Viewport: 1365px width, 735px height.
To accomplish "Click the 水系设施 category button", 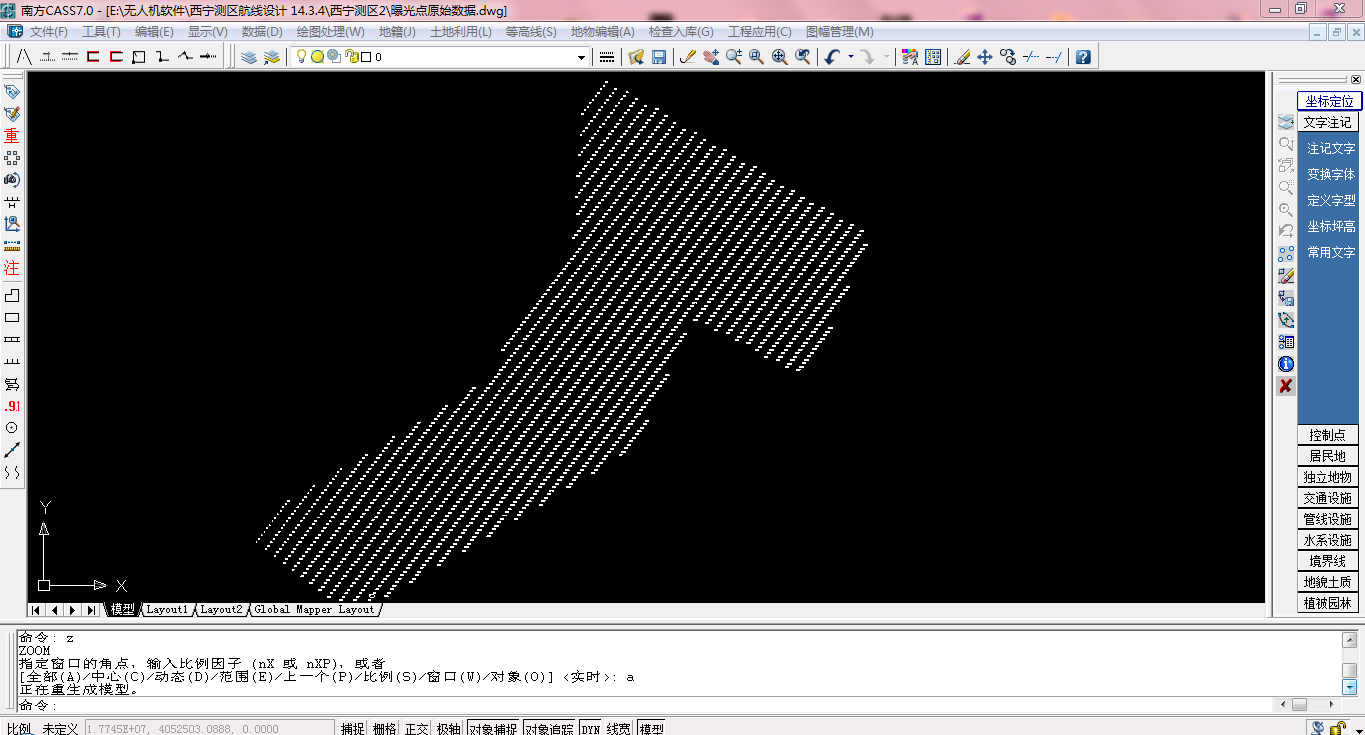I will tap(1328, 540).
